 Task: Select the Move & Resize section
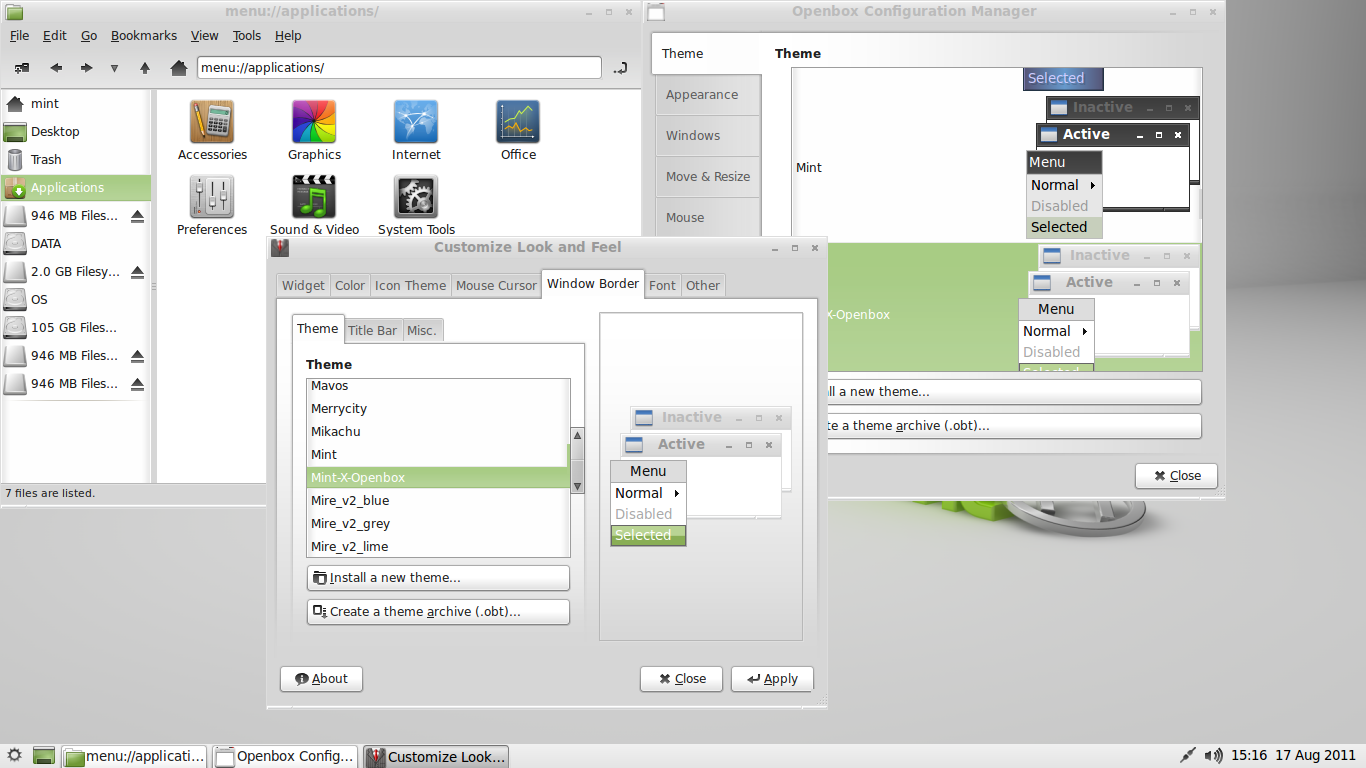pos(707,176)
